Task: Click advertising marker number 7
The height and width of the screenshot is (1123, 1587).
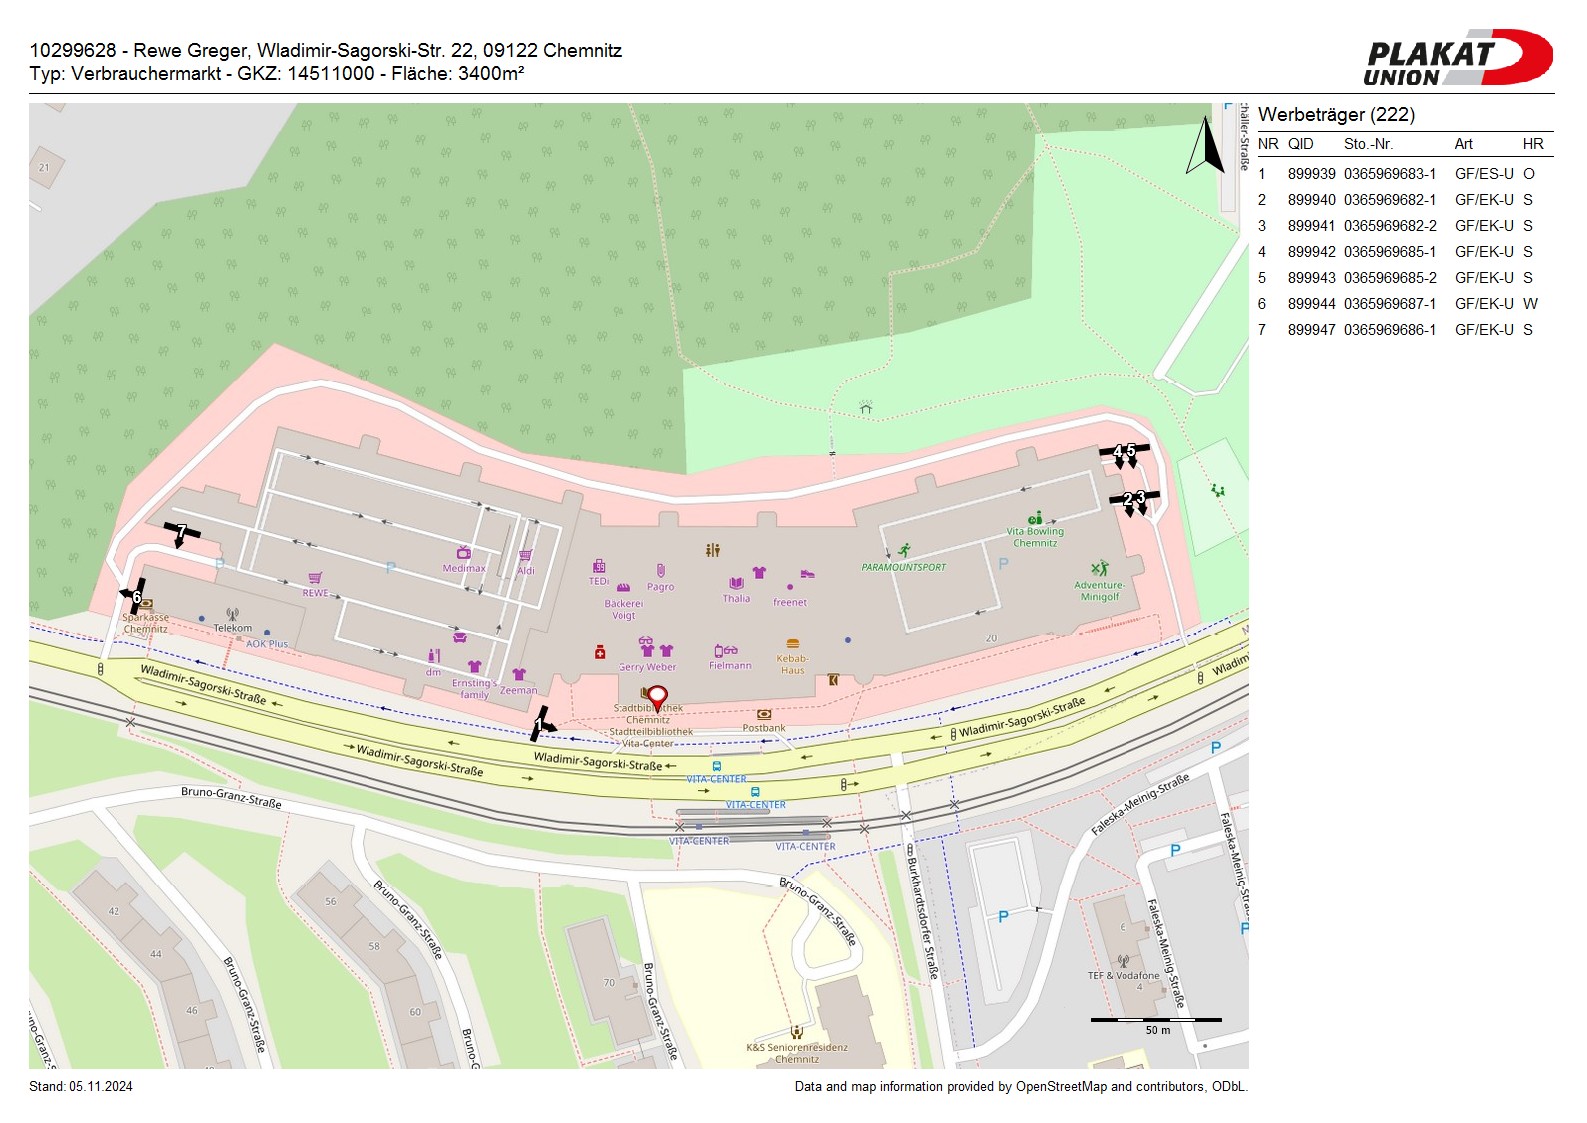Action: [x=181, y=532]
